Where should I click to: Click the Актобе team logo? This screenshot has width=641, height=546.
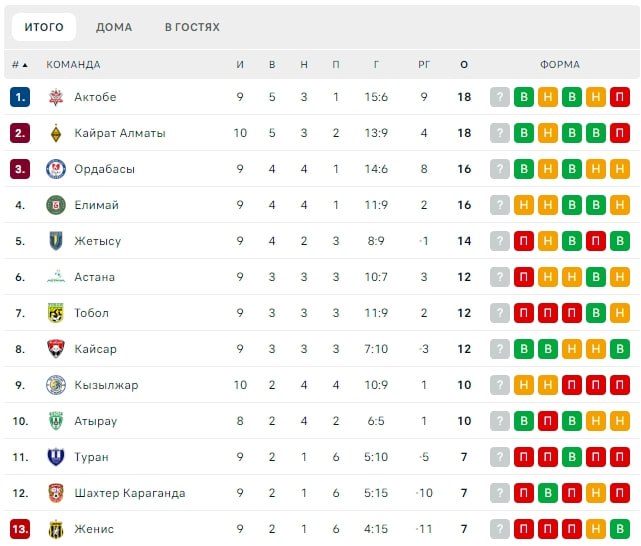[x=56, y=97]
